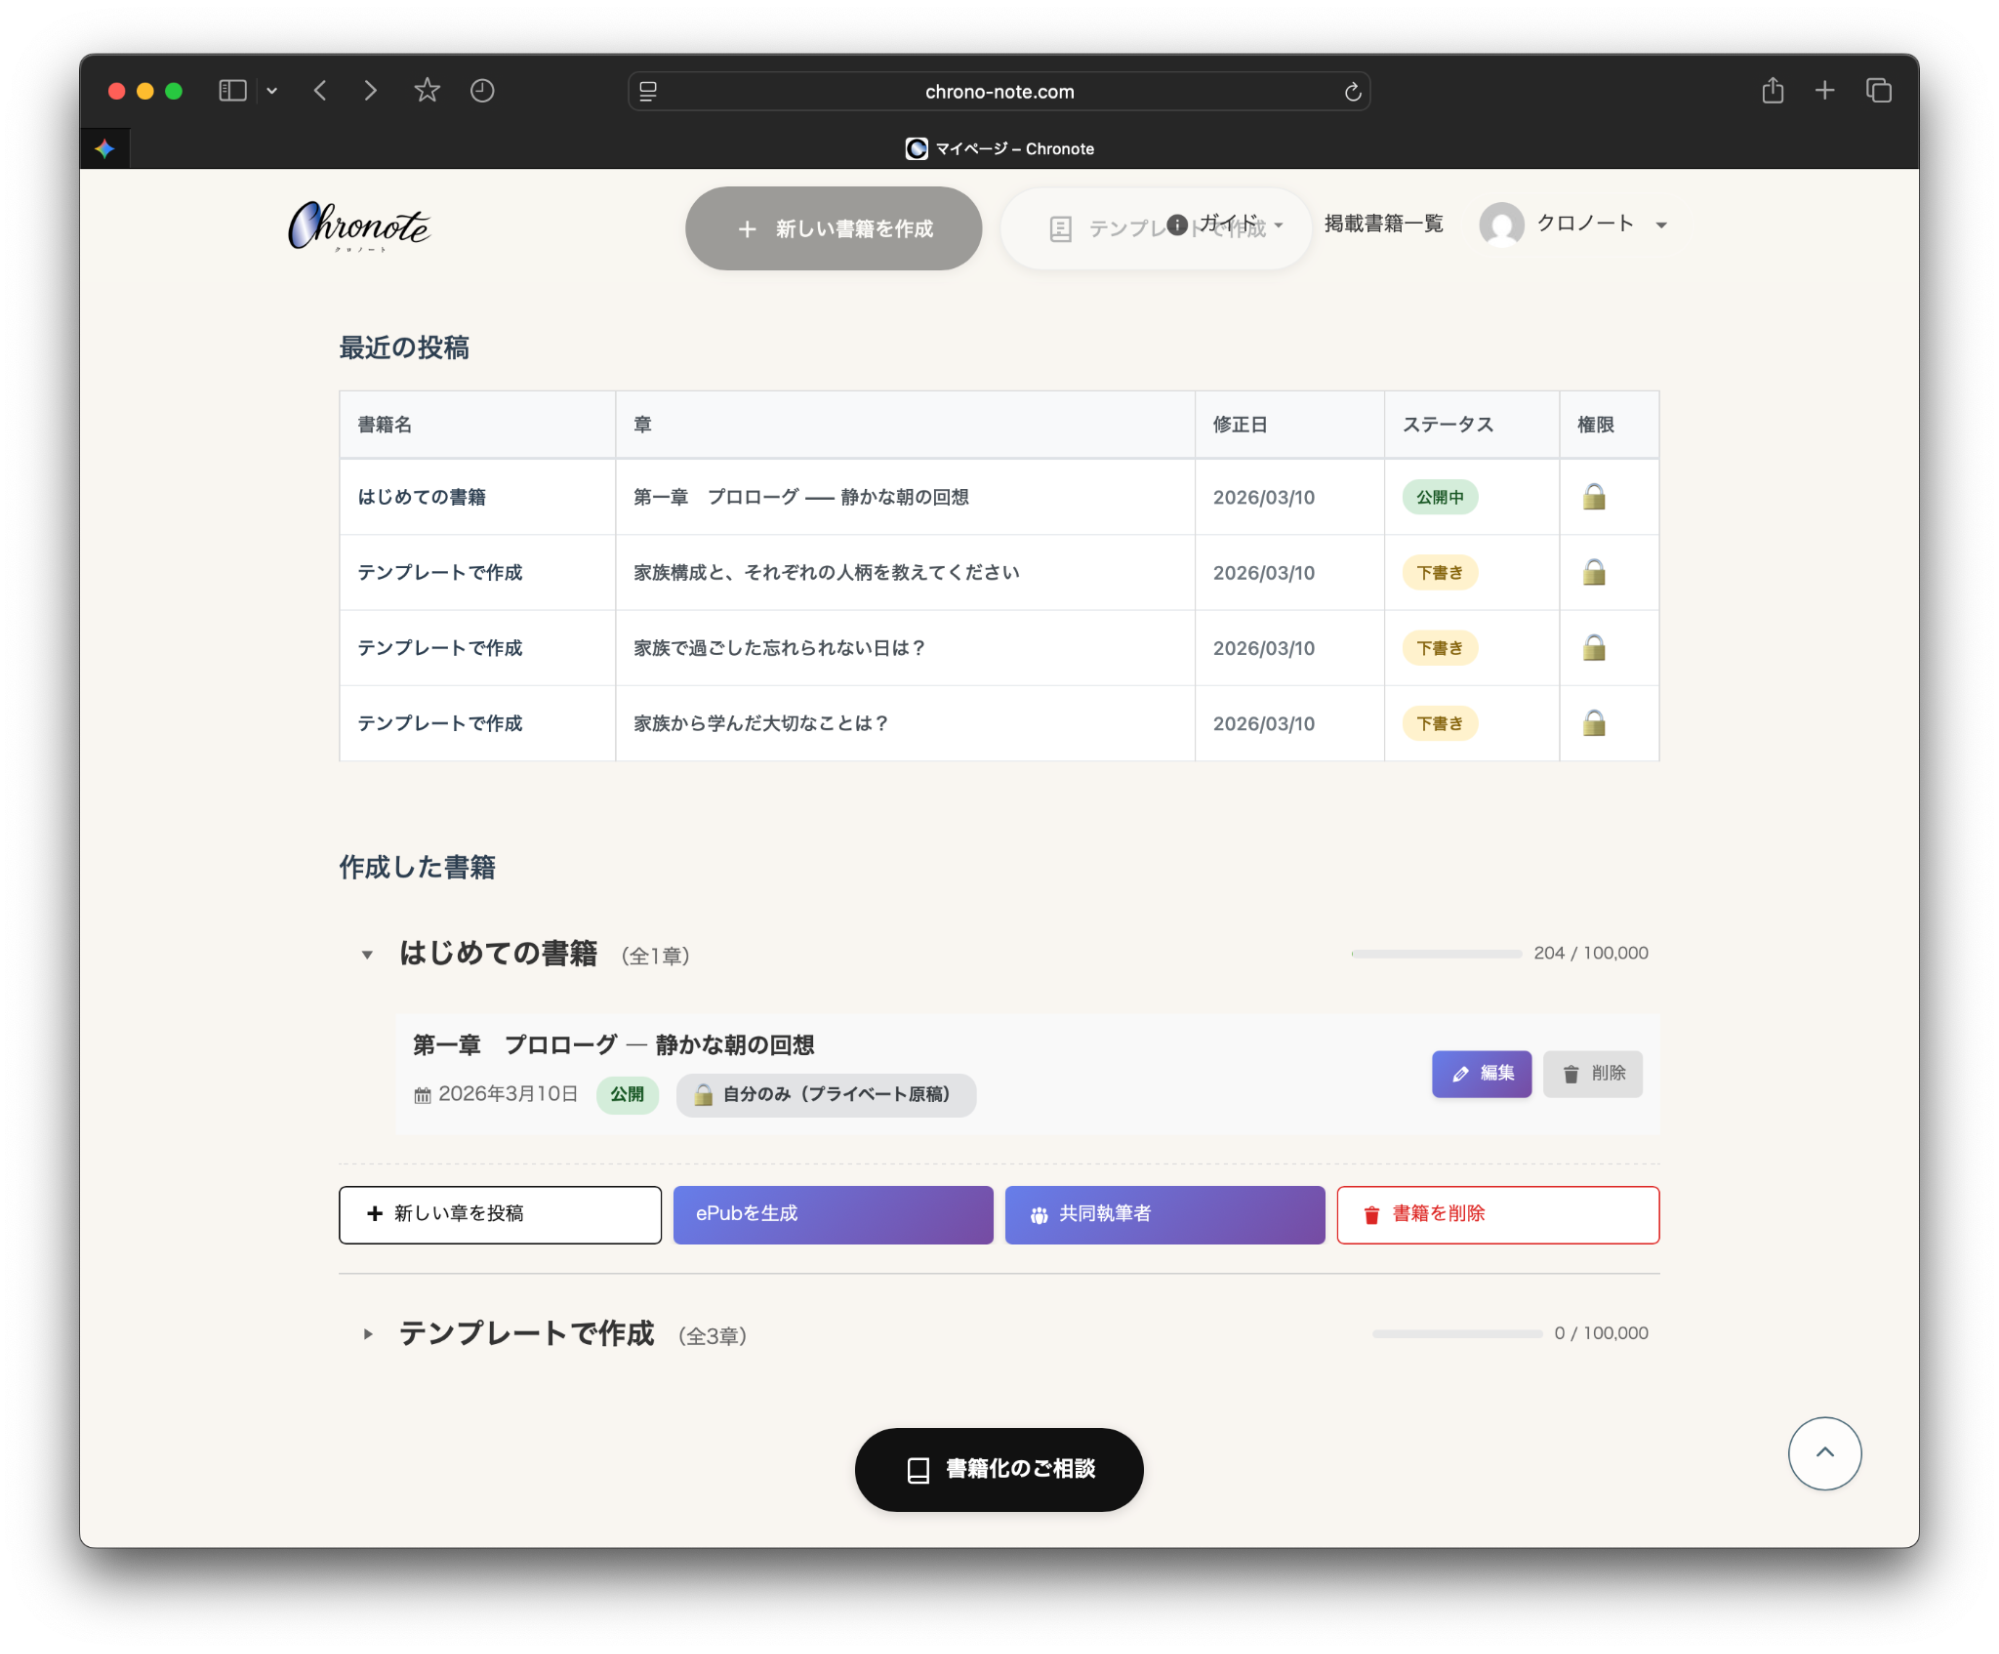This screenshot has height=1654, width=1999.
Task: Open 掲載書籍一覧 menu item
Action: coord(1384,224)
